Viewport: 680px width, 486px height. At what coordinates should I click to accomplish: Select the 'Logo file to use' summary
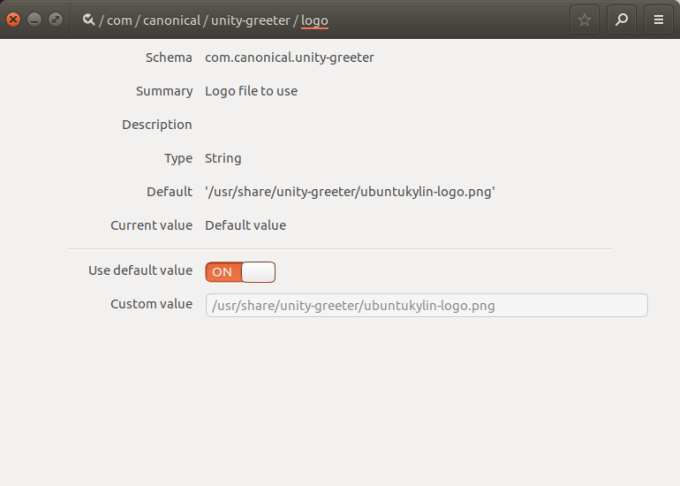(251, 91)
